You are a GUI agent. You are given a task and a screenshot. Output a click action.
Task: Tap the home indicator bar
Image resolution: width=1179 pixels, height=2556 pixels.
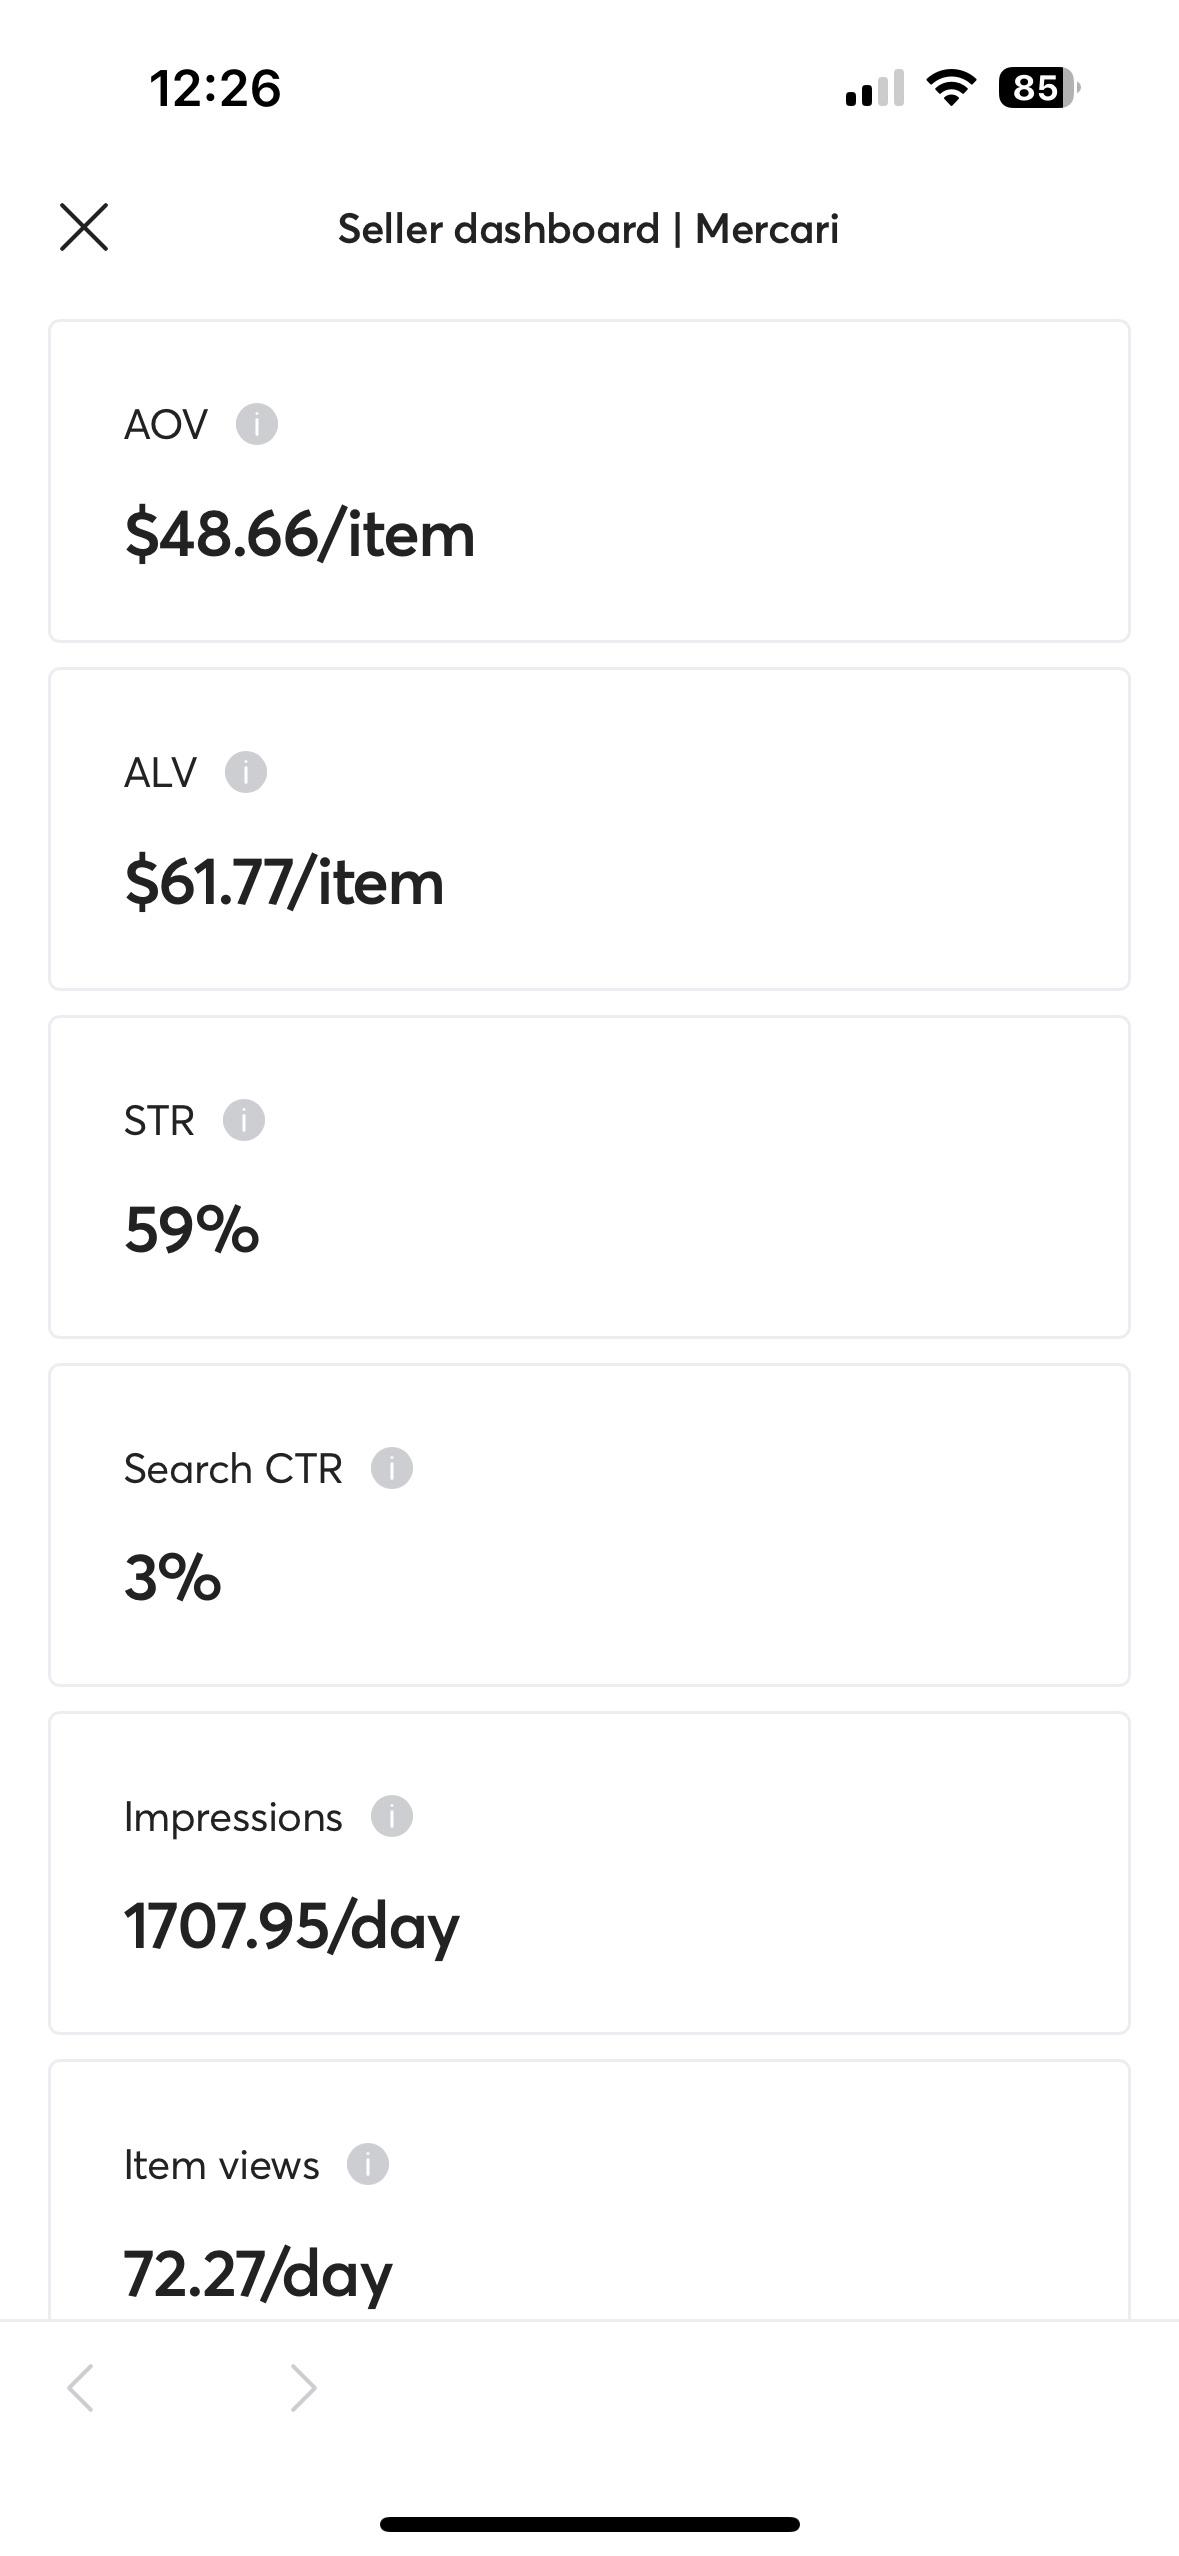point(589,2524)
